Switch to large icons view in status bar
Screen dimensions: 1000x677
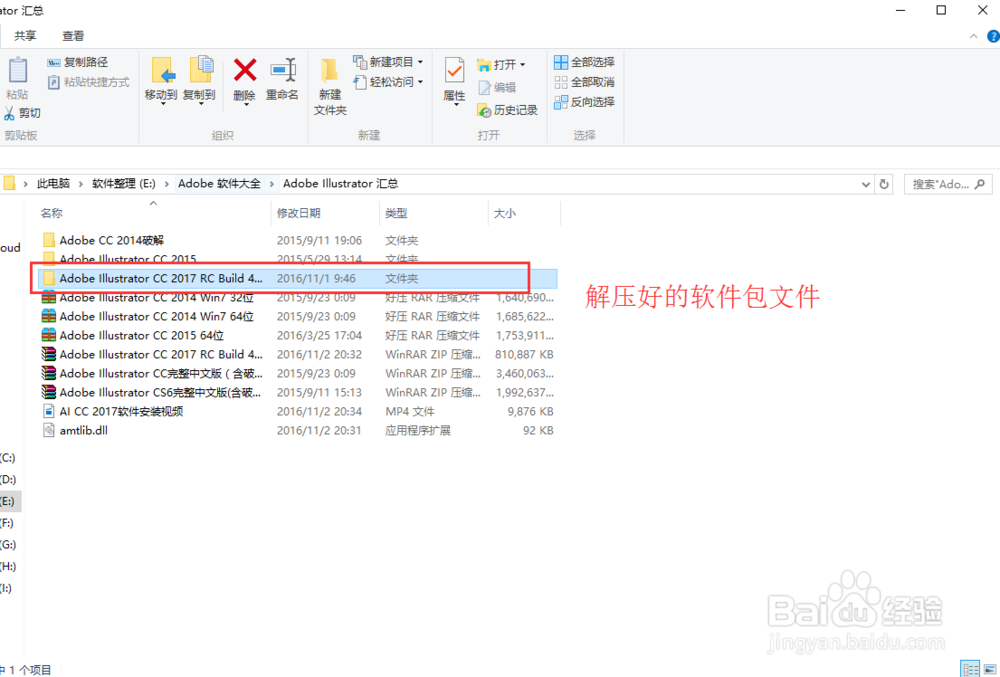(990, 669)
